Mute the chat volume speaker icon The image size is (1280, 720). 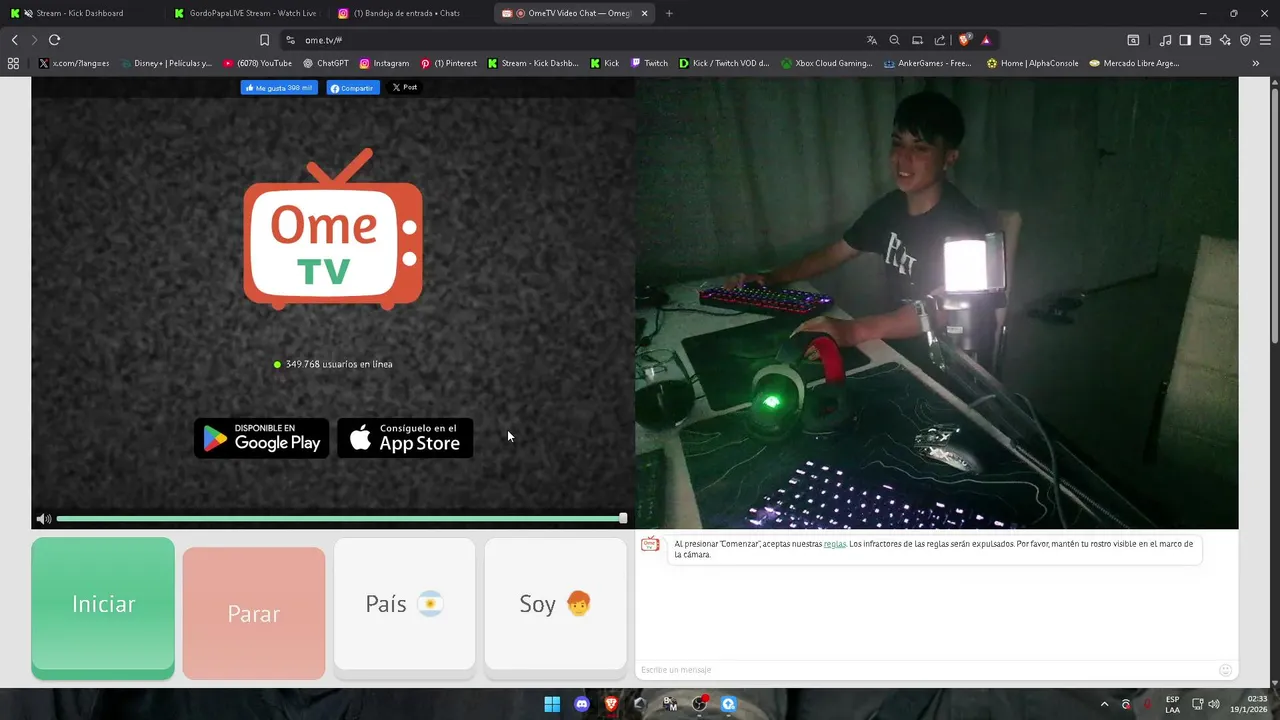pyautogui.click(x=44, y=519)
